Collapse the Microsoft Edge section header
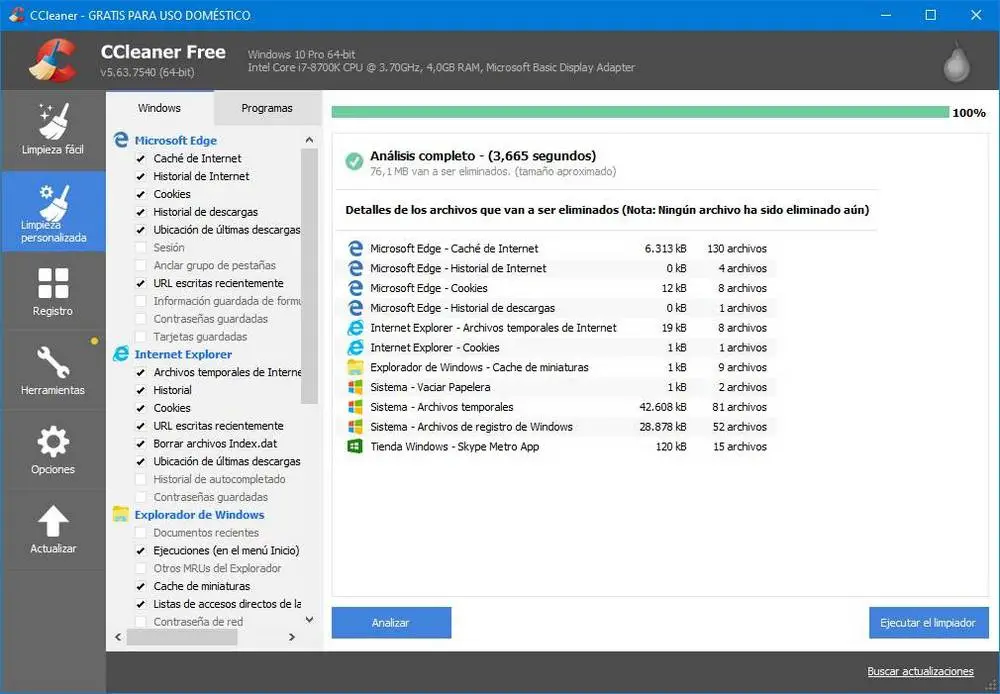1000x694 pixels. point(175,140)
